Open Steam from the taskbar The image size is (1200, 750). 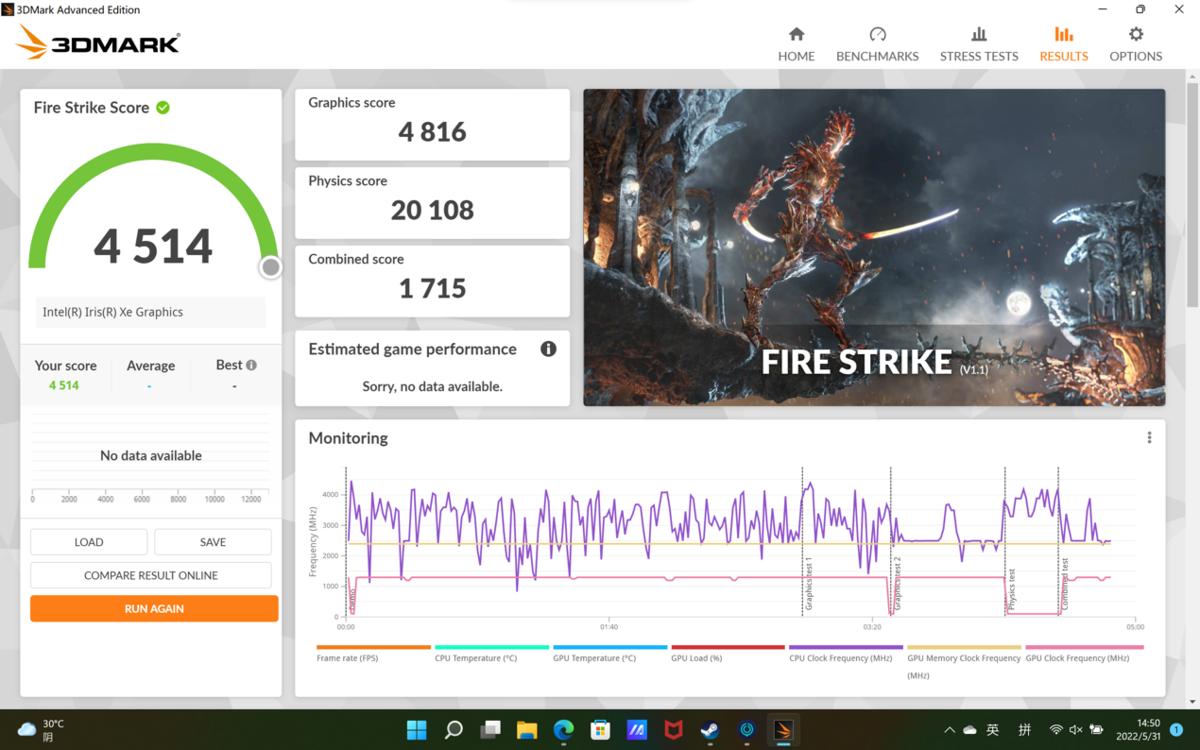(708, 730)
